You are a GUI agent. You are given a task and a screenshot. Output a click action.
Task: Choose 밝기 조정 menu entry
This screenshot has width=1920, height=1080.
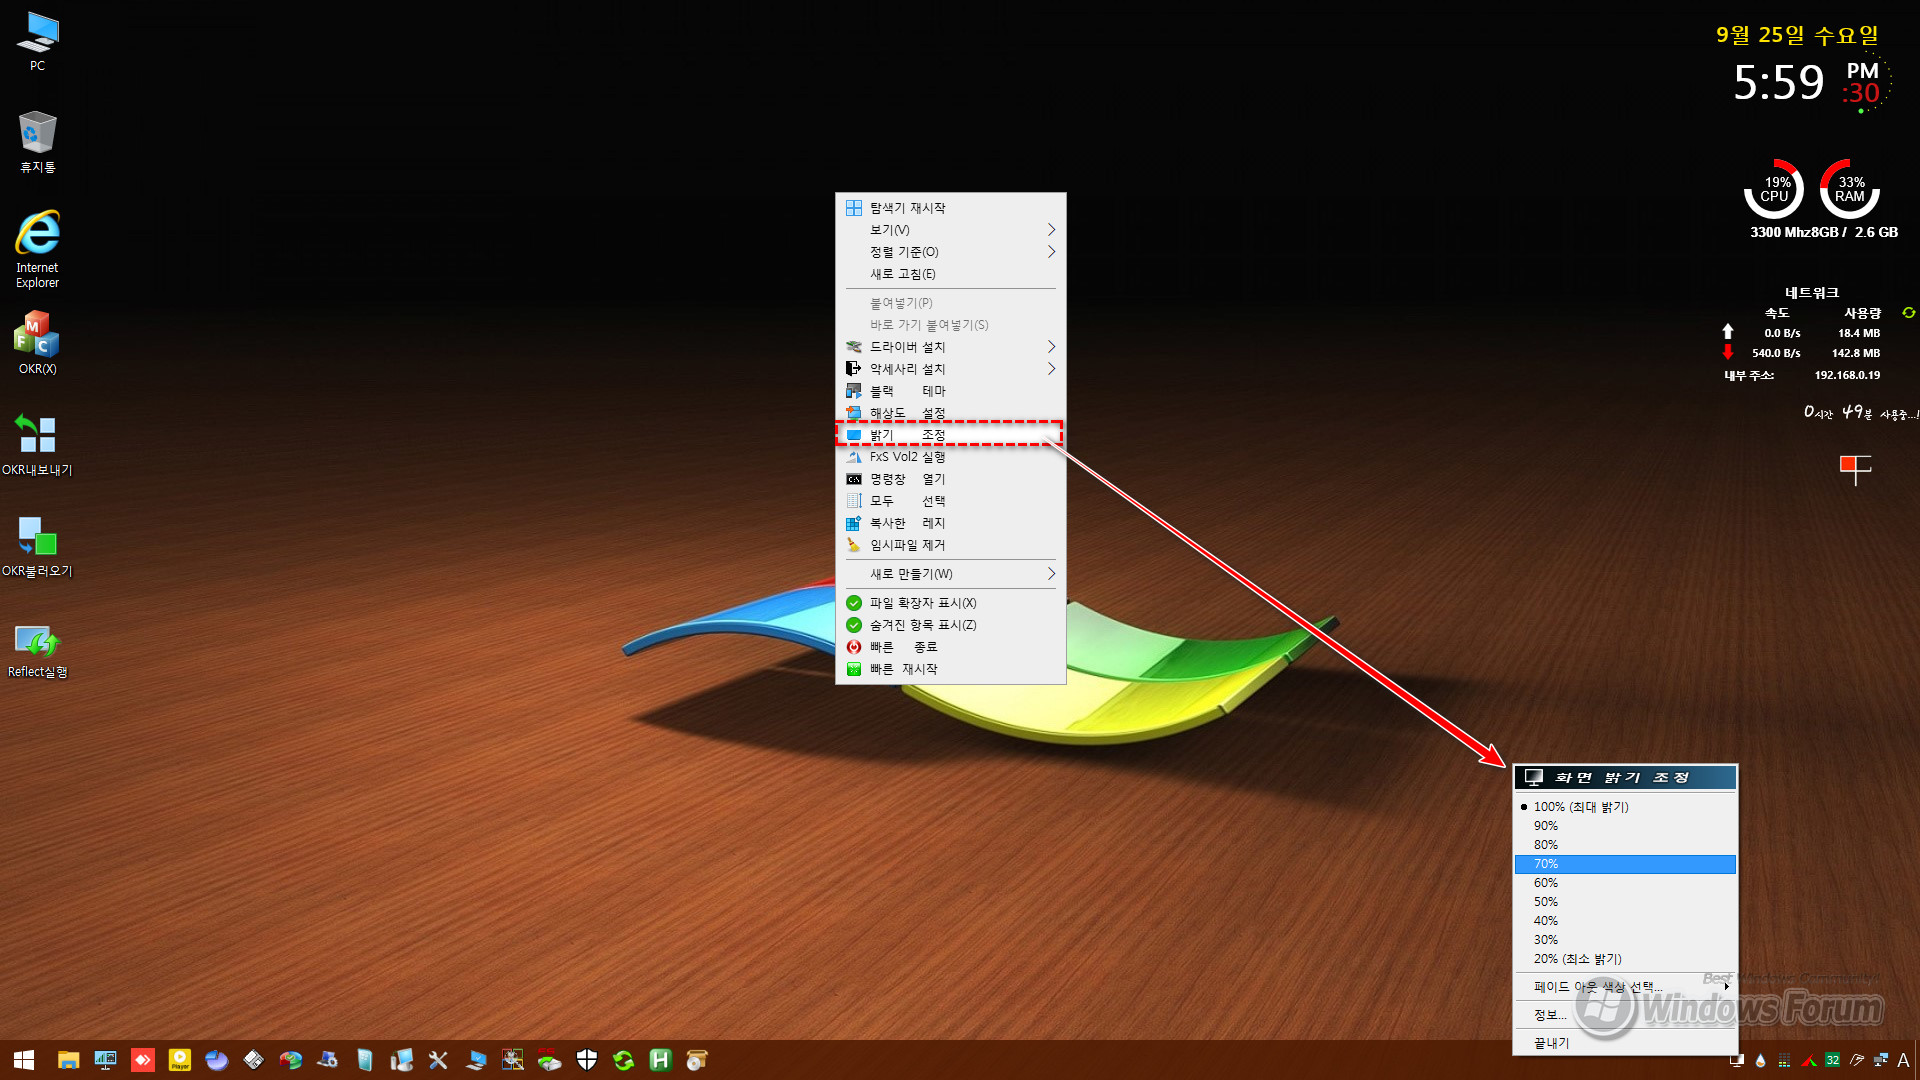point(950,435)
